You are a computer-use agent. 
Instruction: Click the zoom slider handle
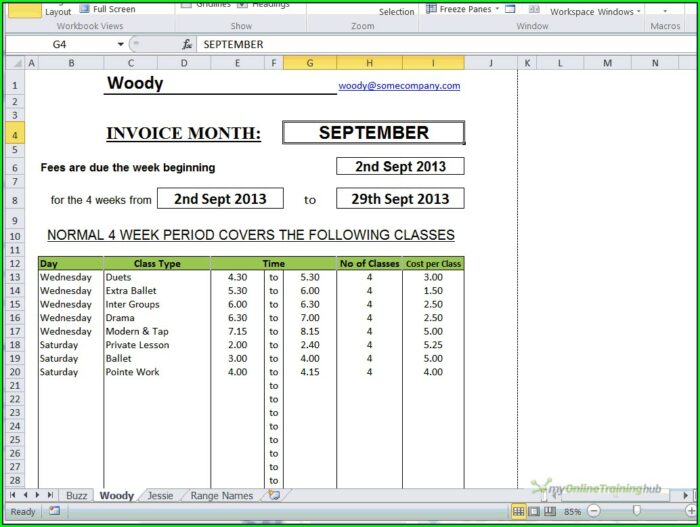pos(637,510)
